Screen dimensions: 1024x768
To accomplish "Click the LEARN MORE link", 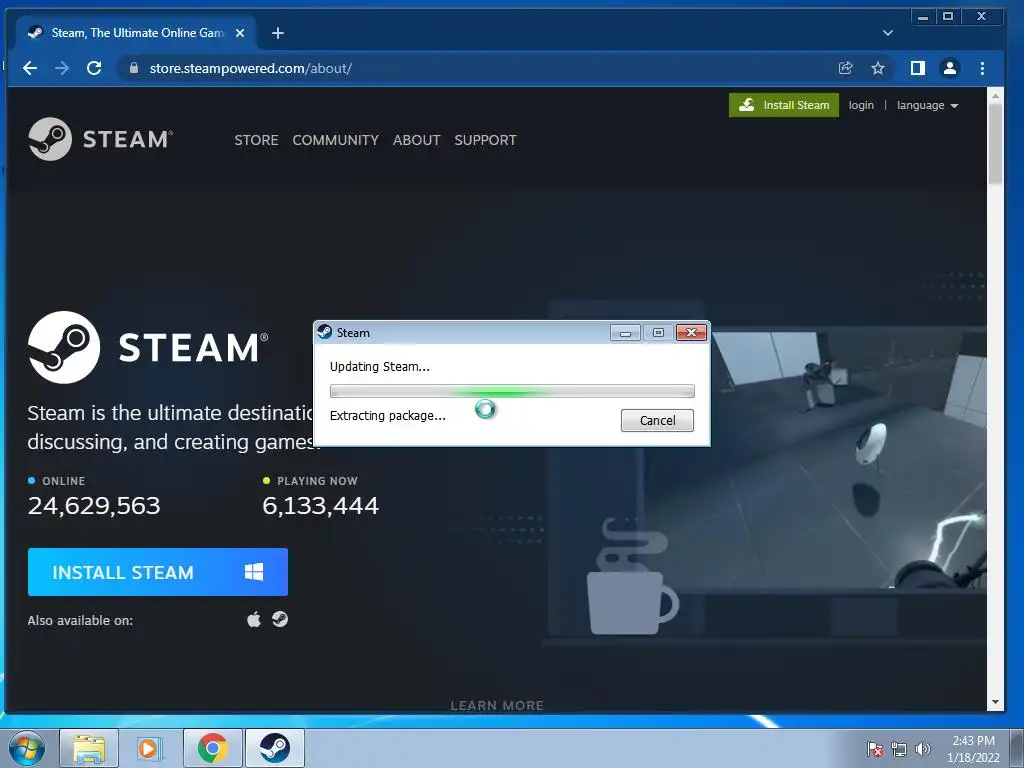I will pos(497,705).
